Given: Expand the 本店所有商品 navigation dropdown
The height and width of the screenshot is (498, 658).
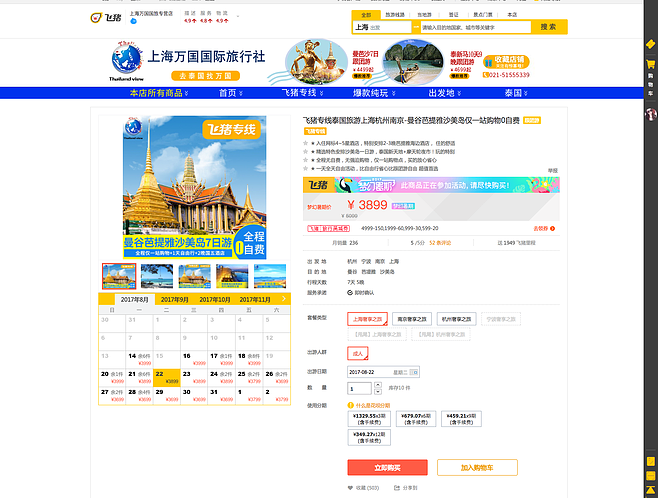Looking at the screenshot, I should point(159,93).
